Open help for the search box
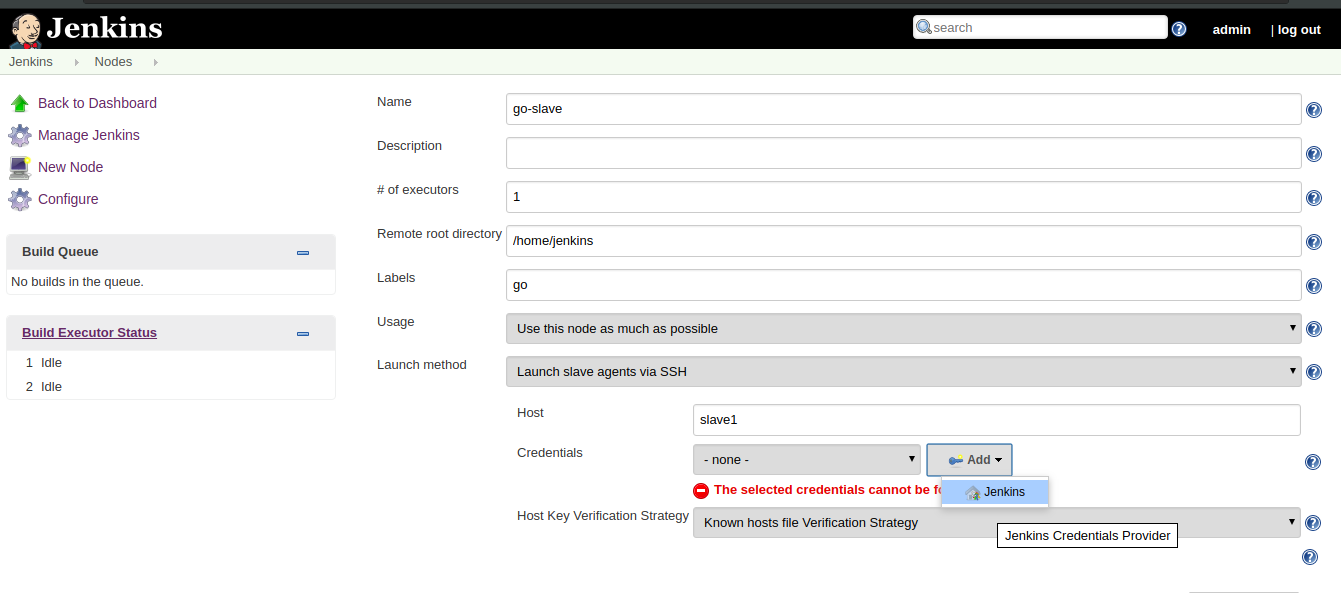 coord(1179,29)
